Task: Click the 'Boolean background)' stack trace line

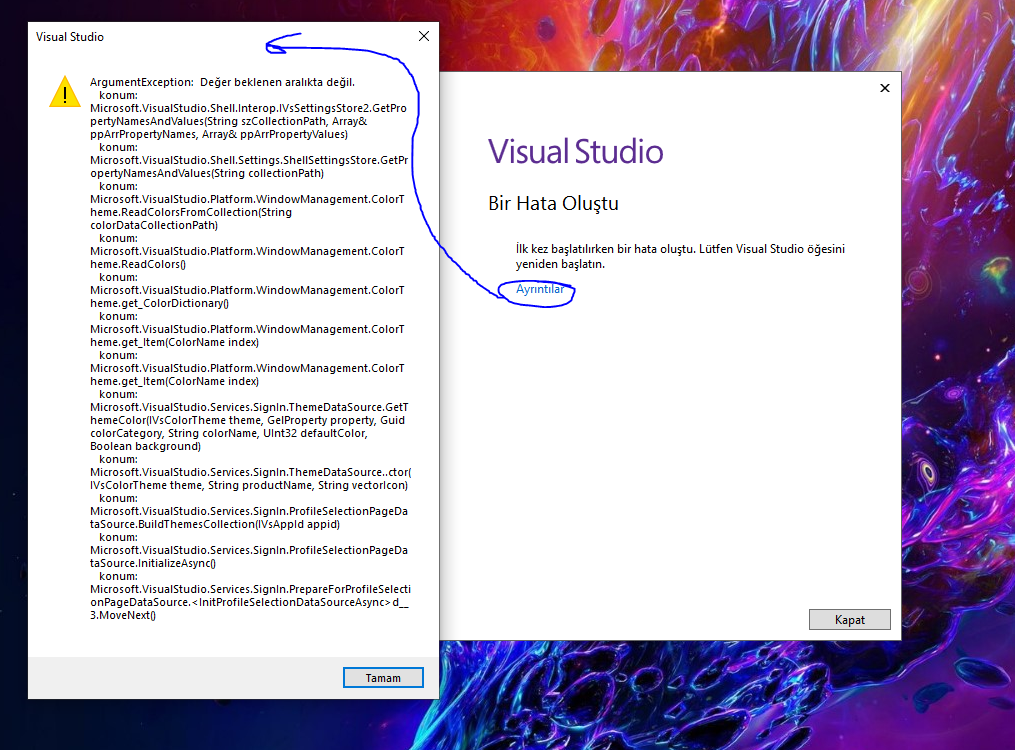Action: tap(146, 446)
